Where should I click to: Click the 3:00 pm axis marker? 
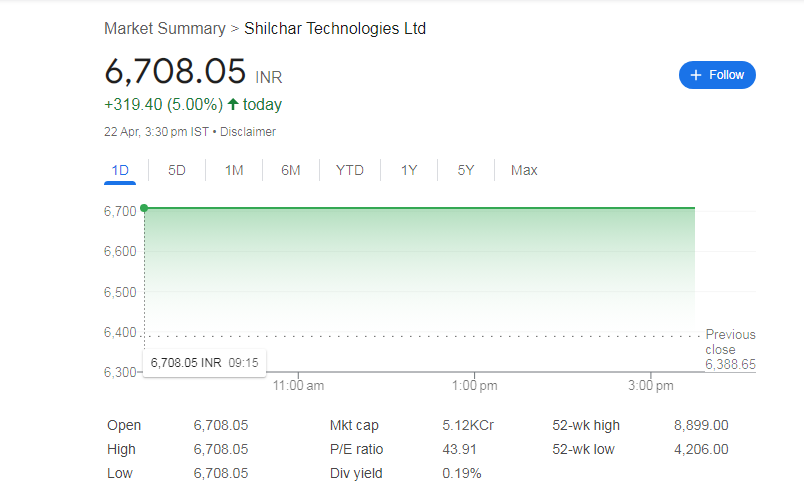[651, 386]
